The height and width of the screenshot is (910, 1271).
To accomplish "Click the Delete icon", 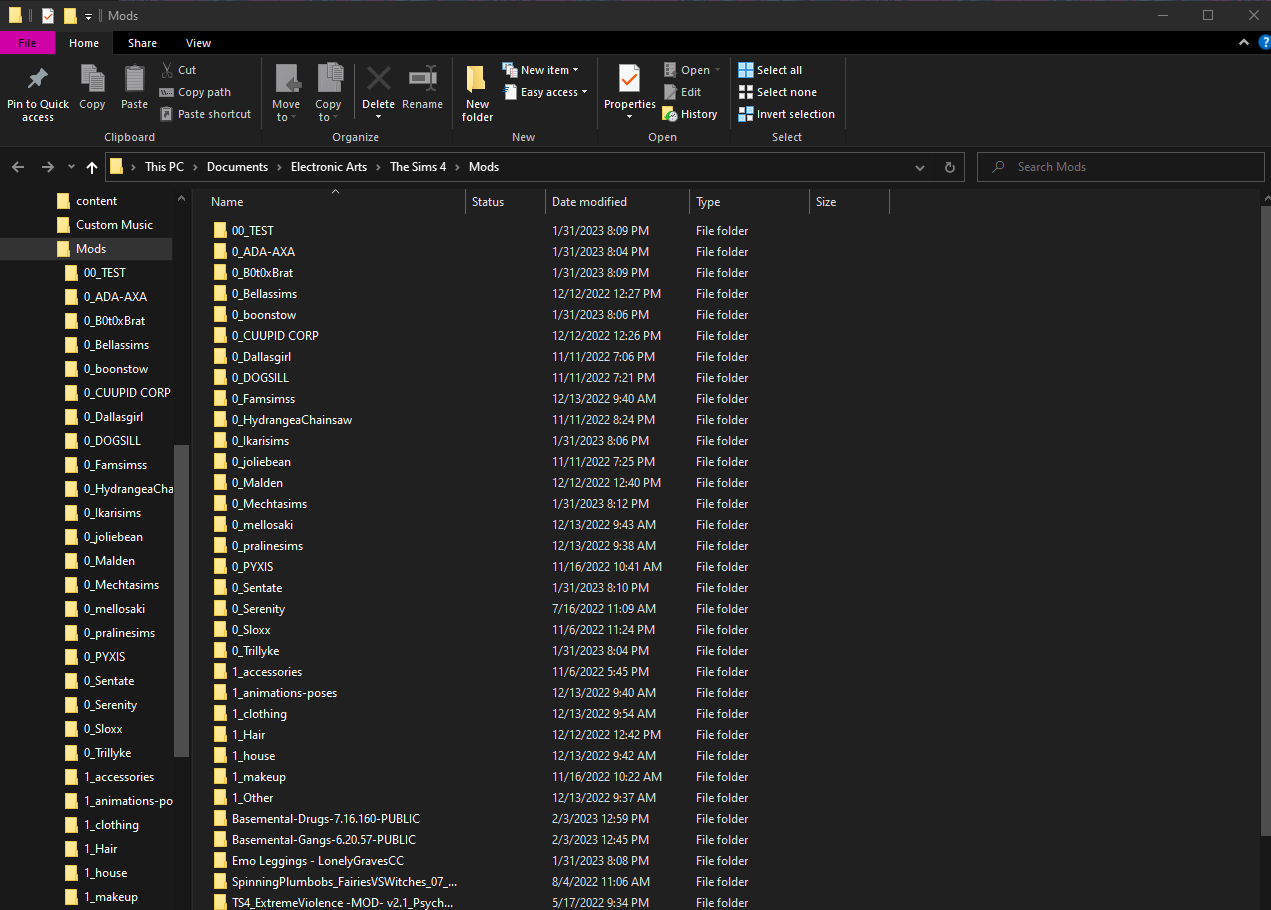I will 378,80.
